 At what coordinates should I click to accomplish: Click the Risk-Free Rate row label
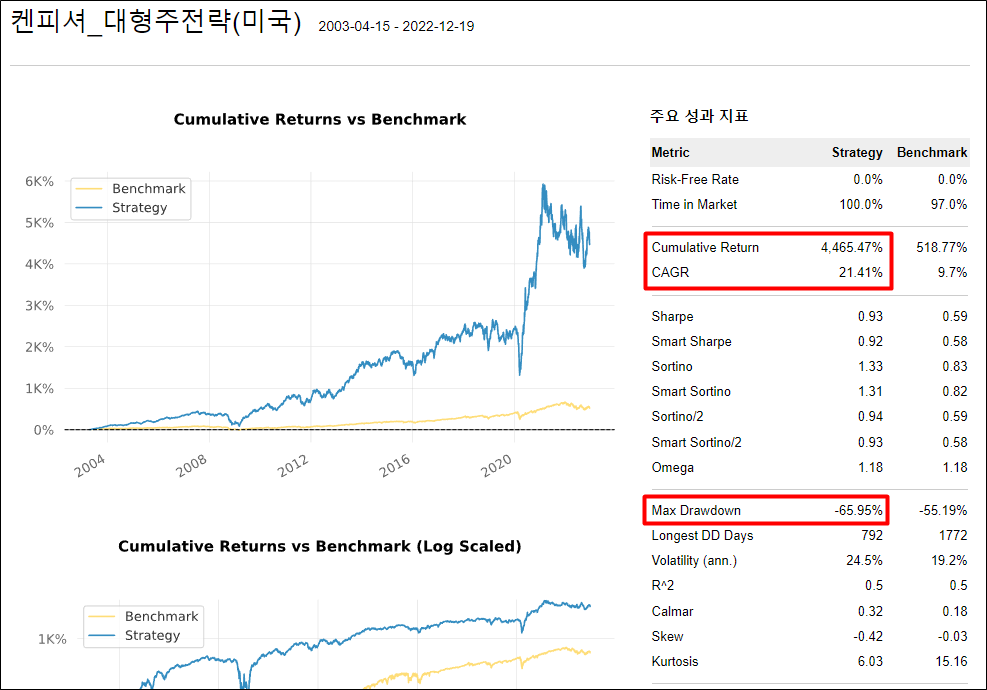pyautogui.click(x=695, y=179)
